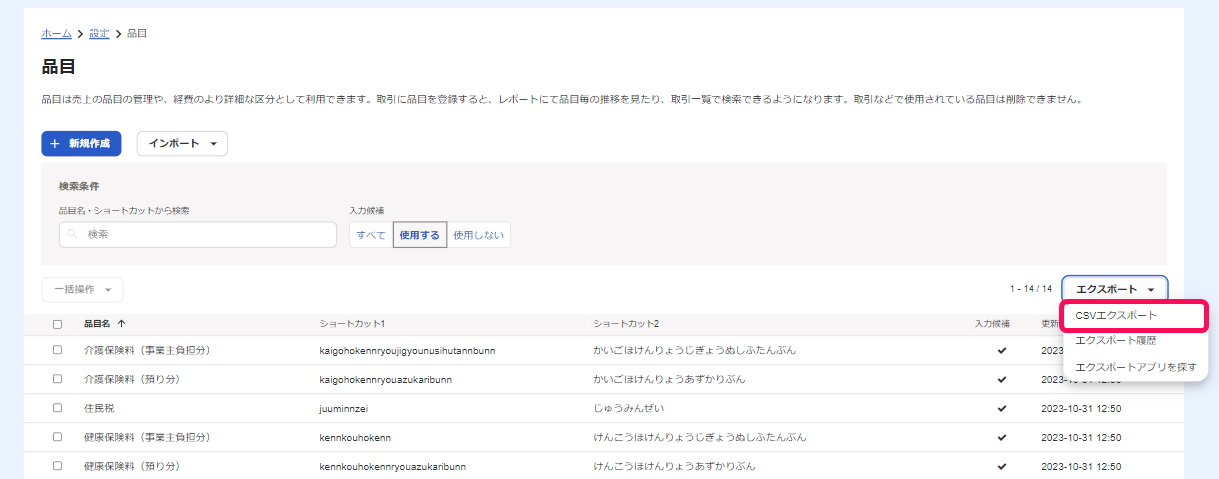Click the checkmark for 介護保険料（事業主負担分） row
1219x479 pixels.
click(1001, 351)
